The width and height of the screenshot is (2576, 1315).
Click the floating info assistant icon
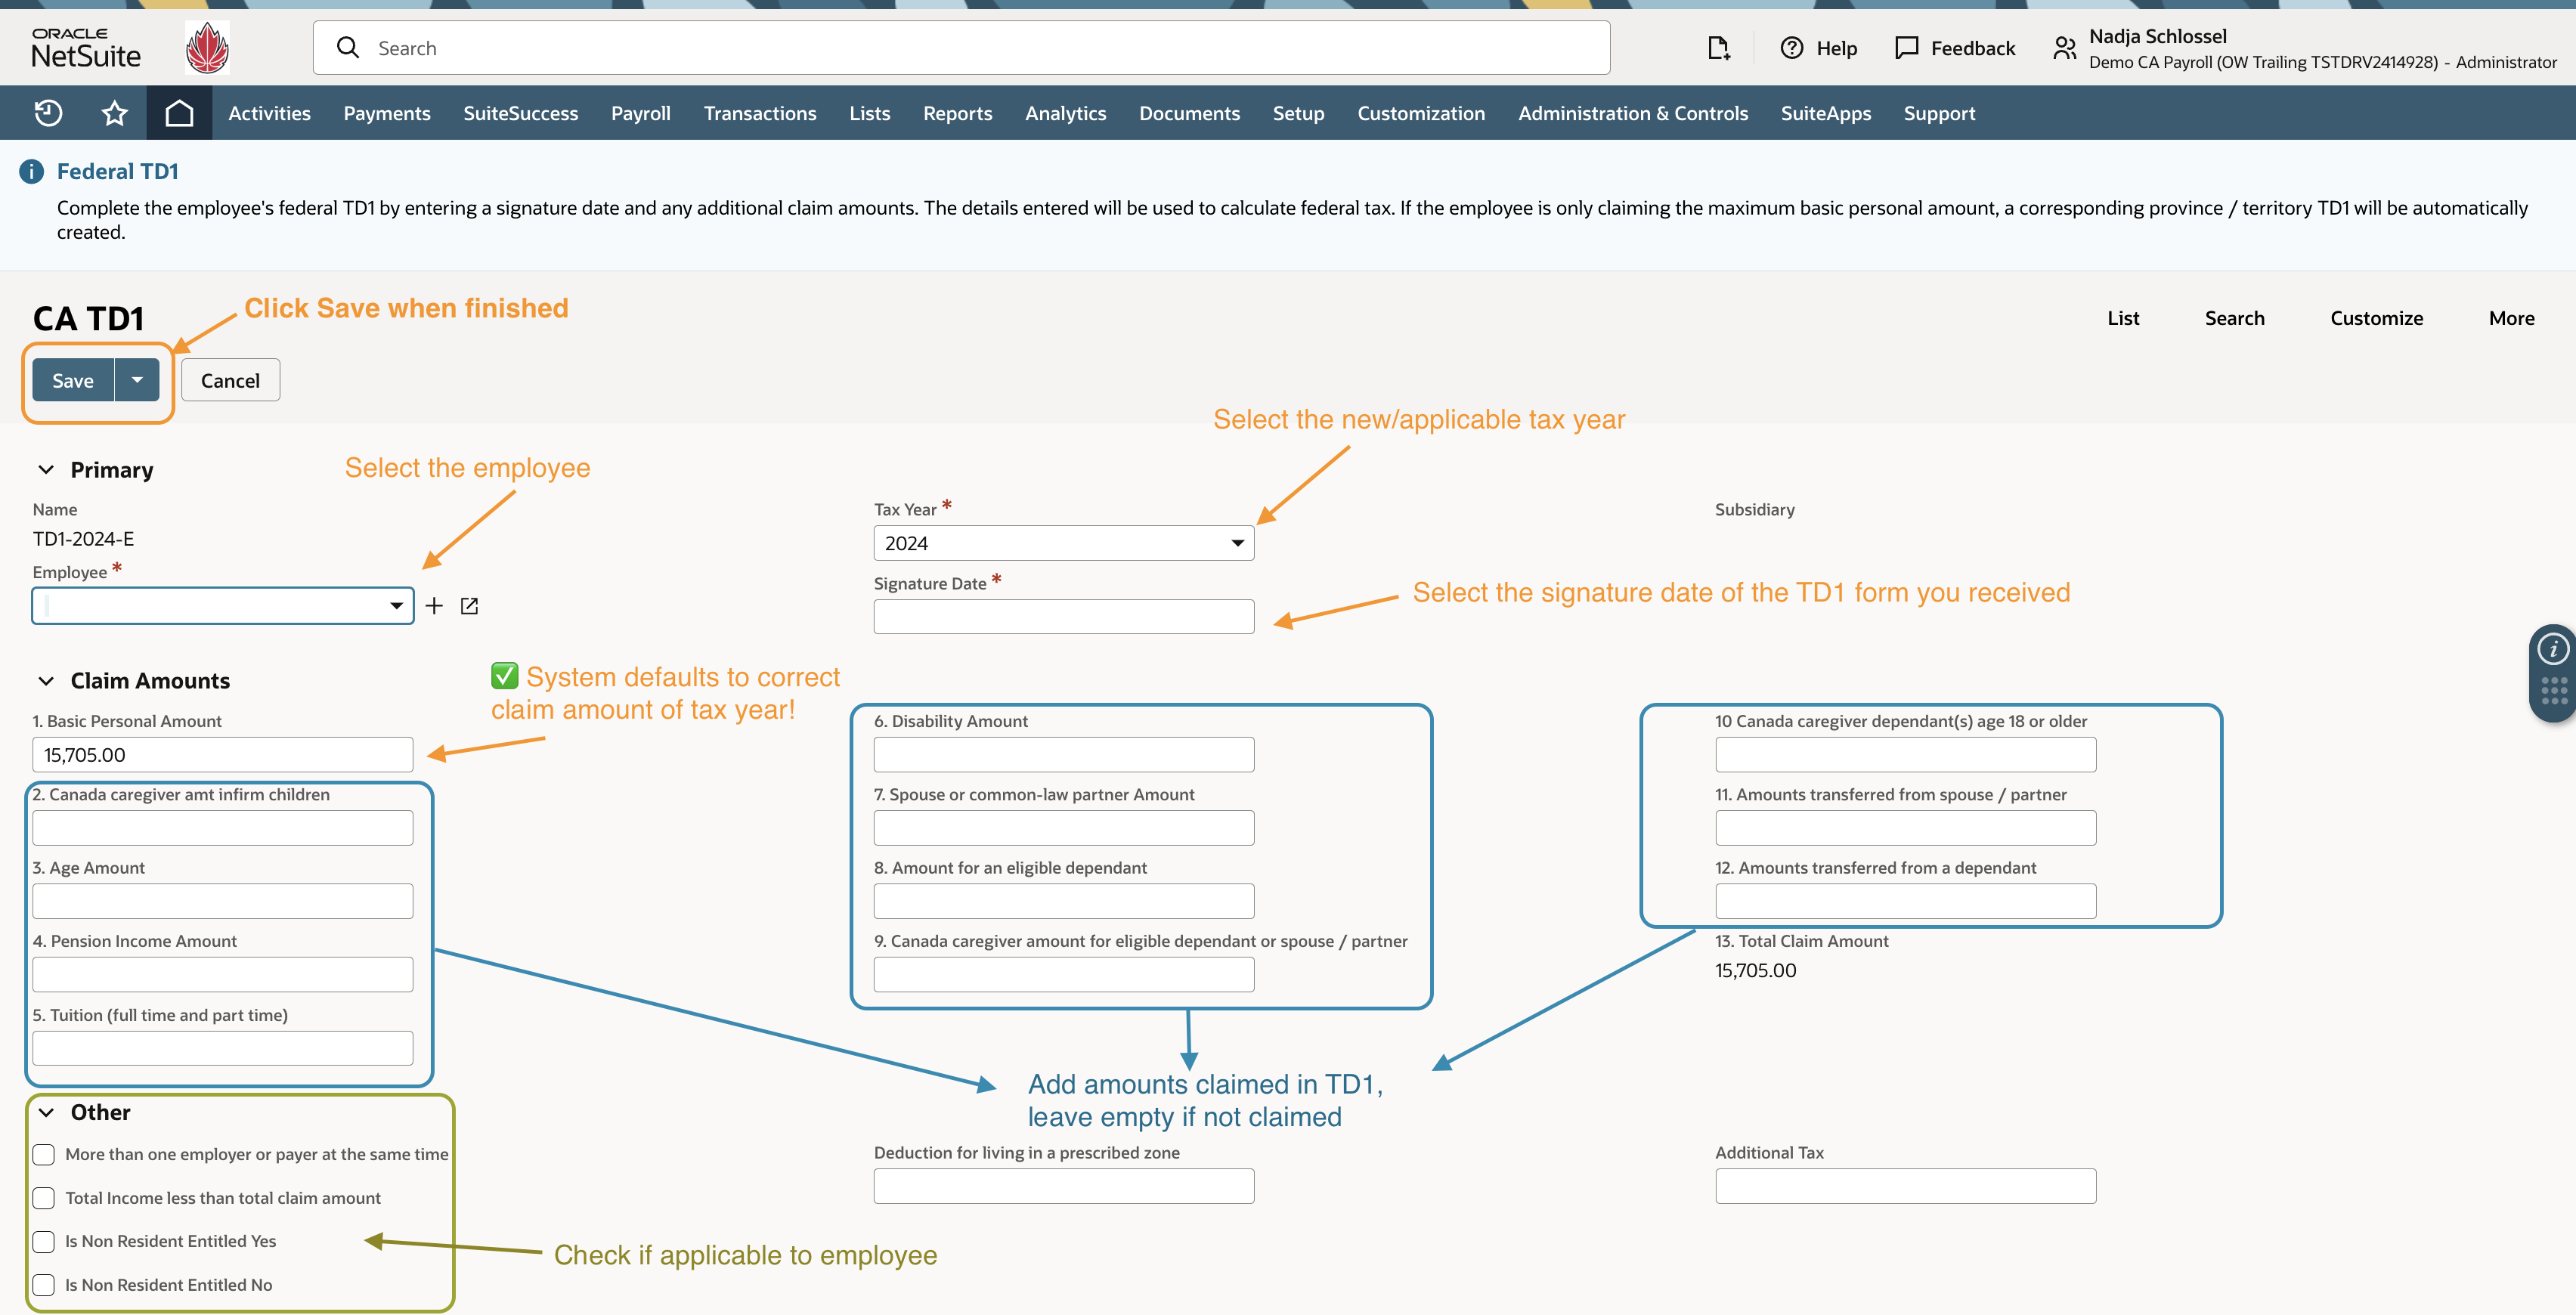pyautogui.click(x=2553, y=649)
